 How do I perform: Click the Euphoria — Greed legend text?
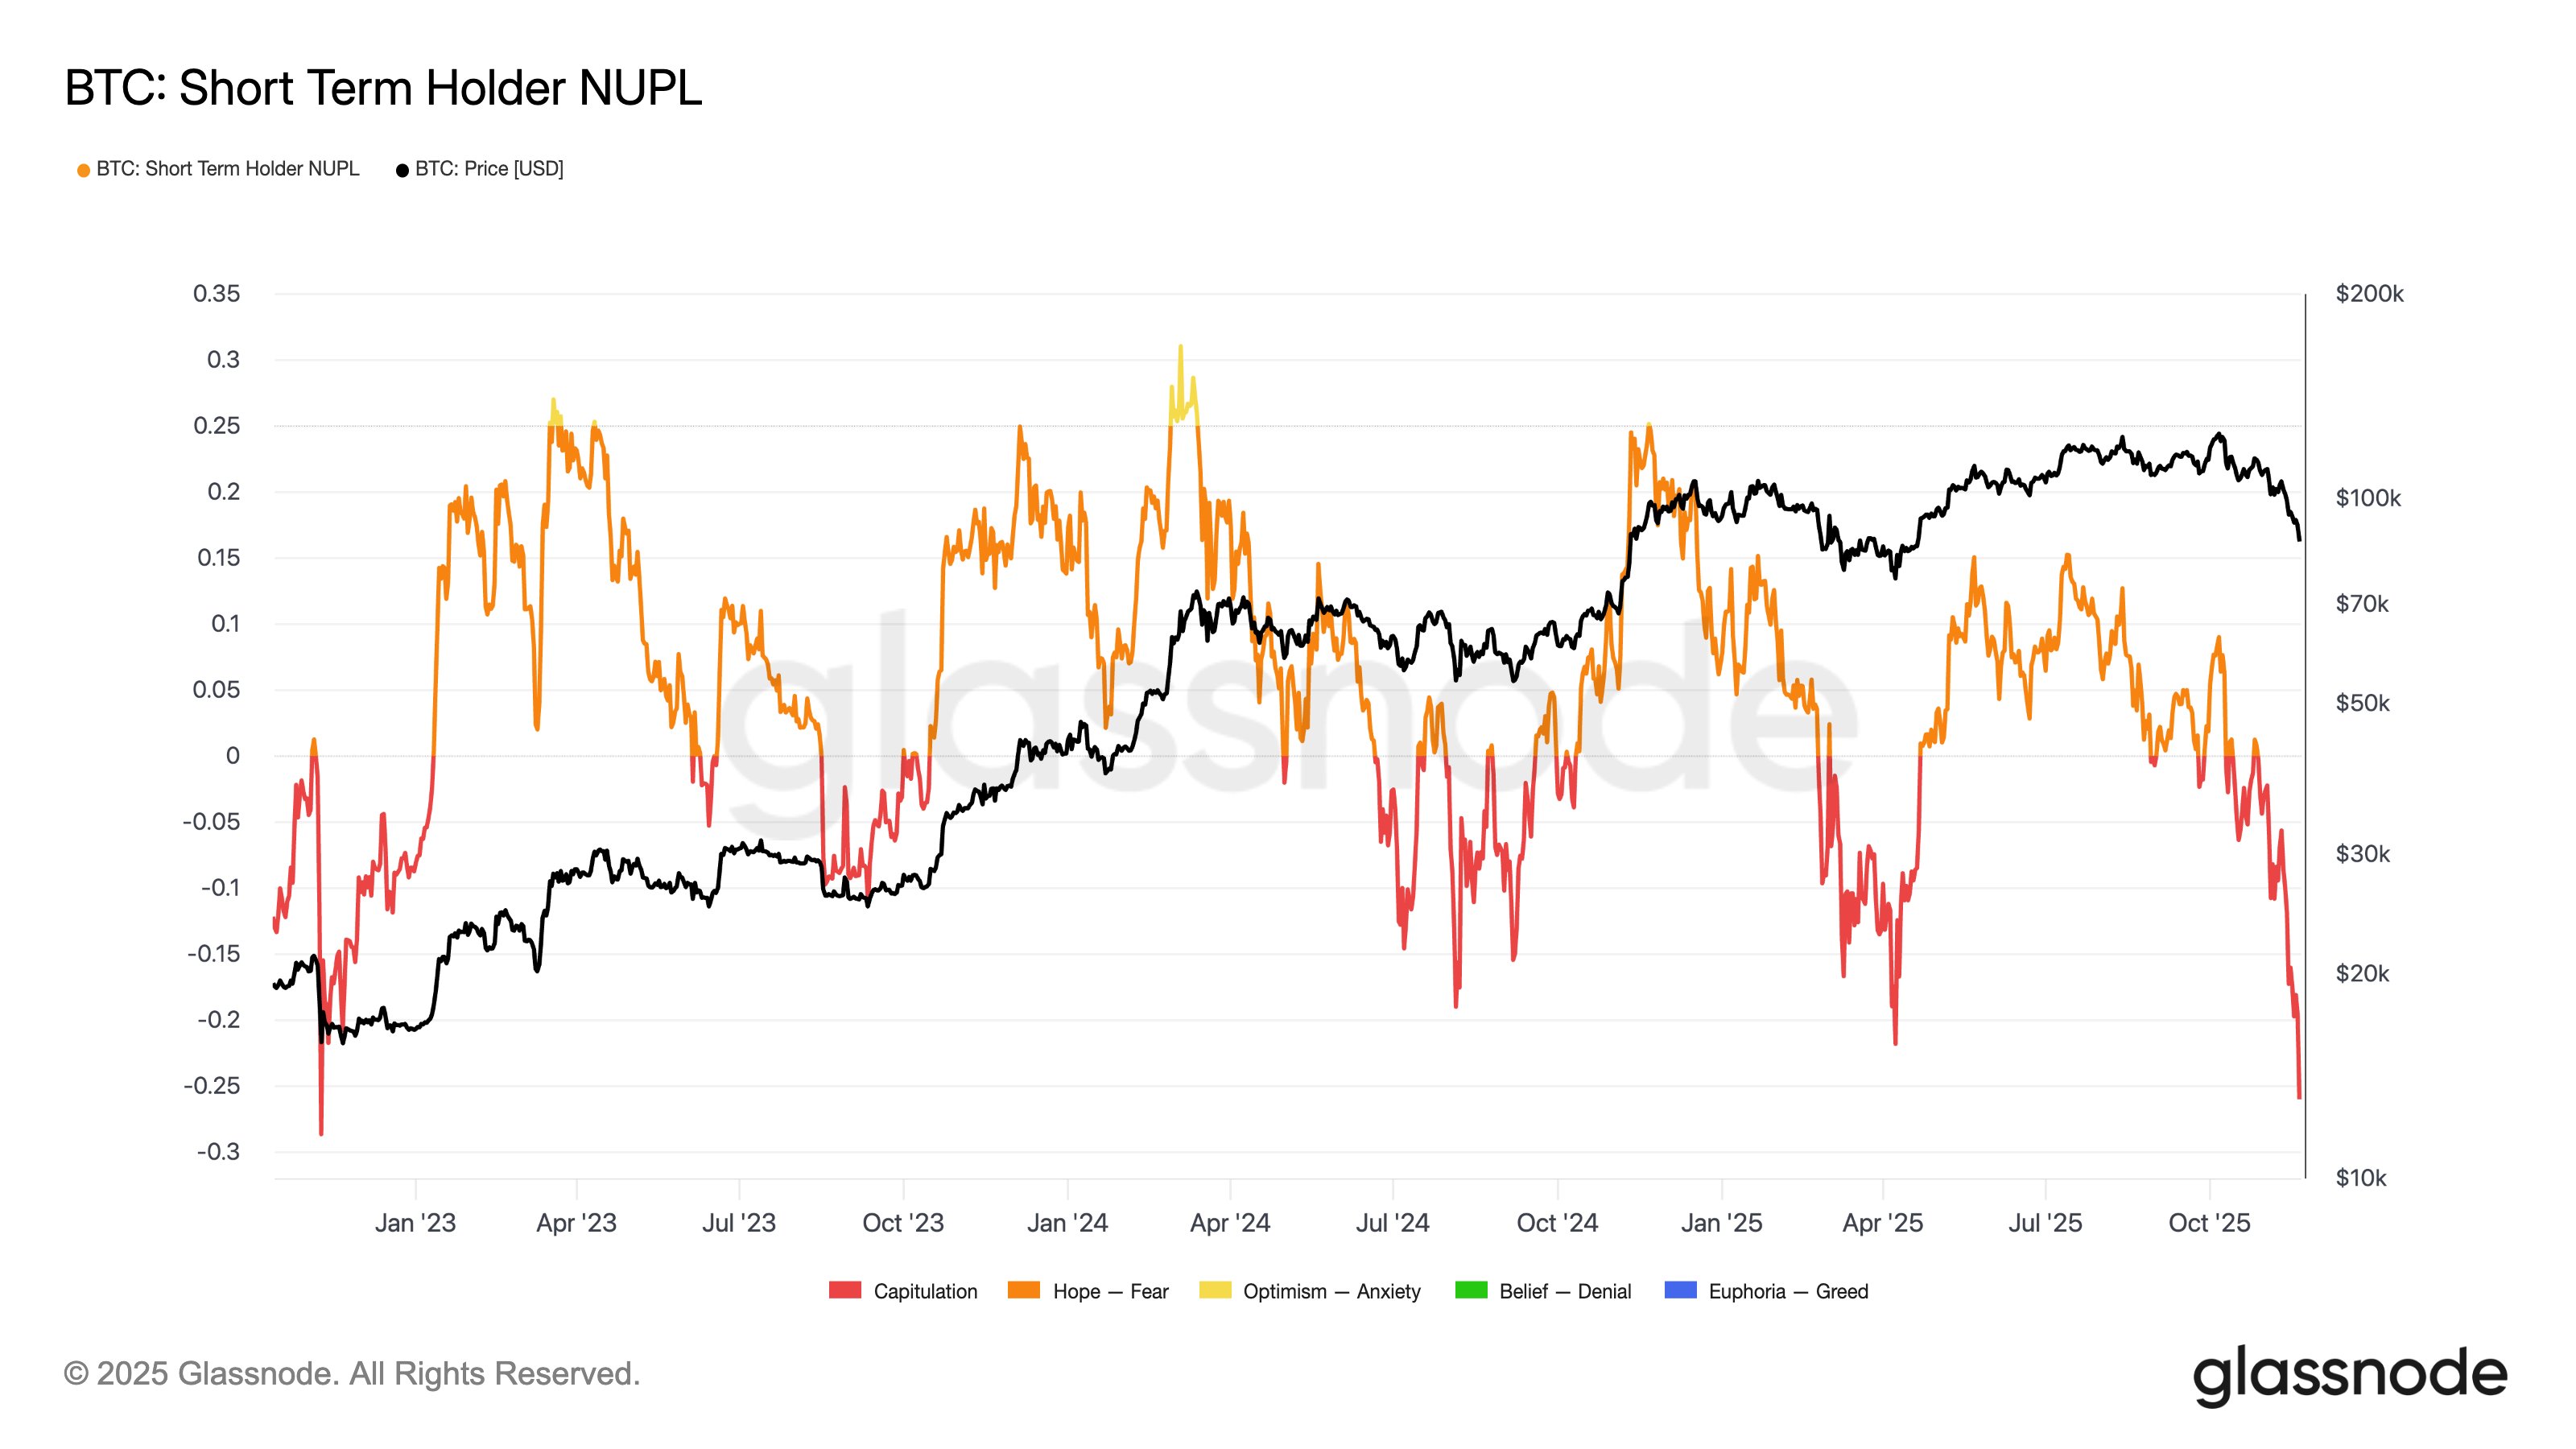click(1788, 1291)
